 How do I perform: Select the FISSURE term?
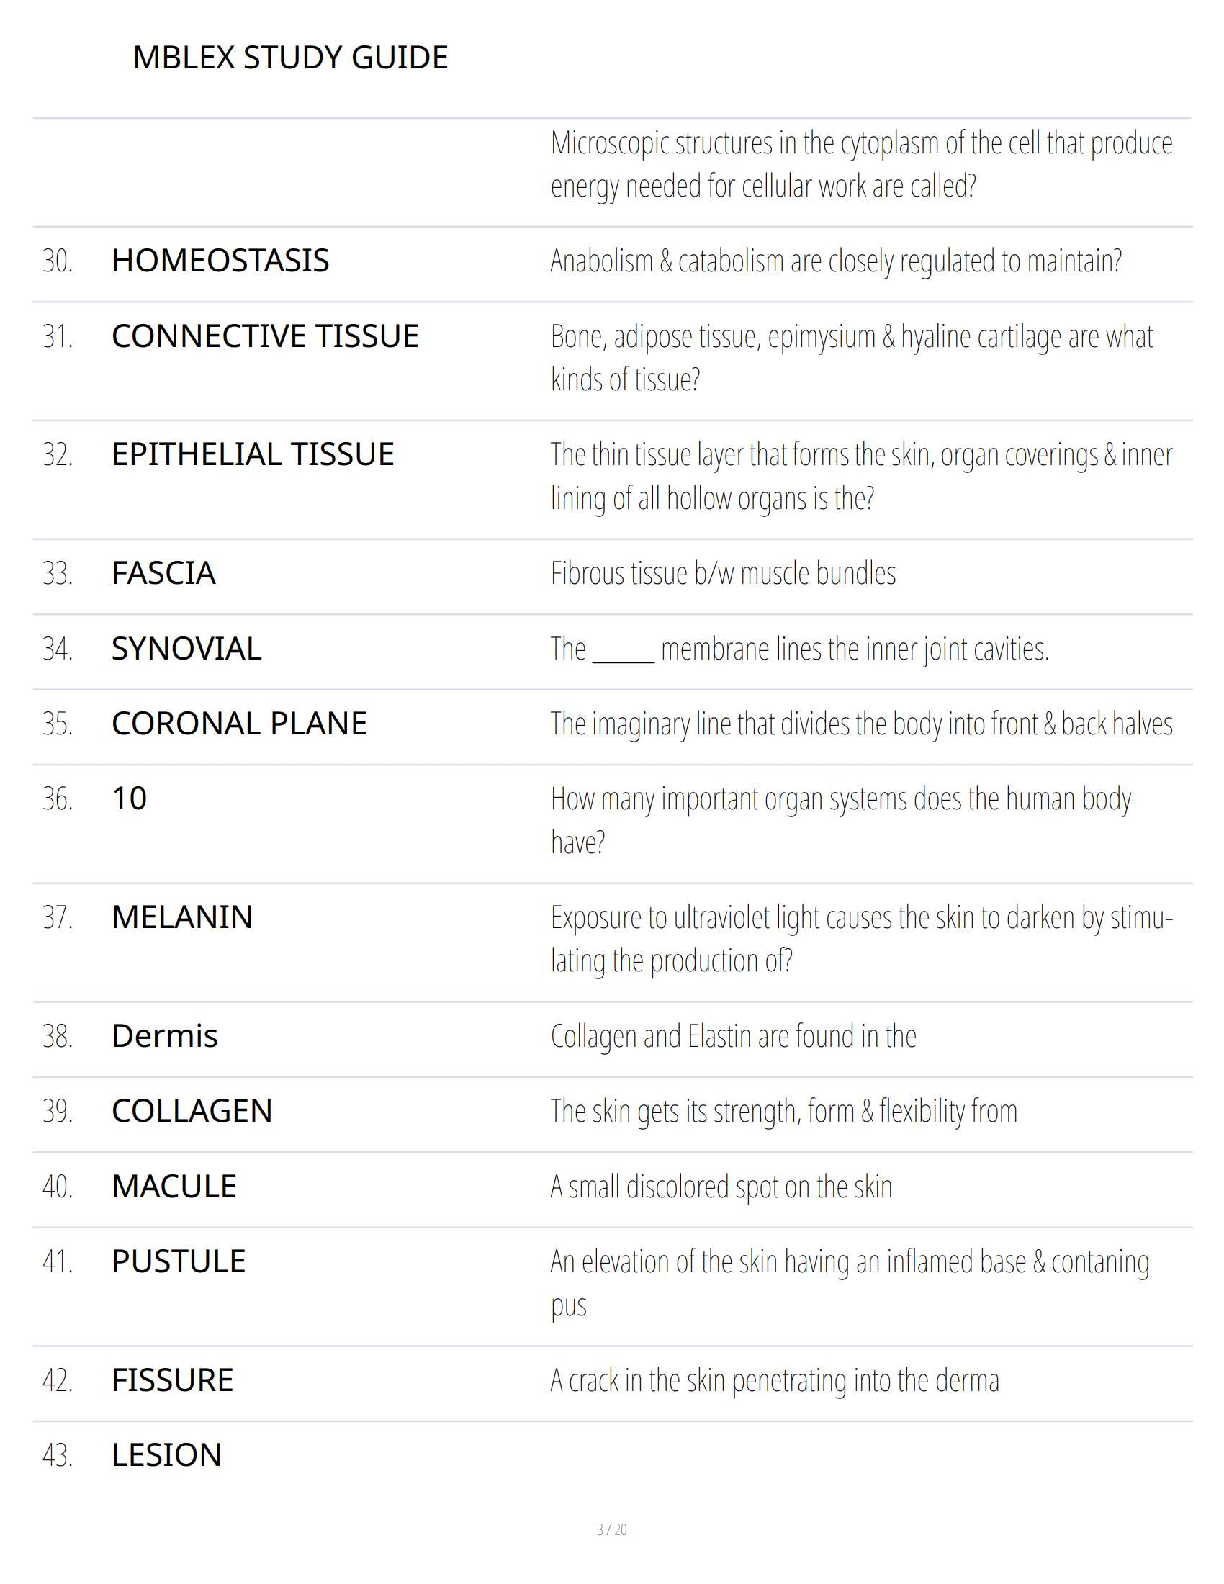point(172,1380)
